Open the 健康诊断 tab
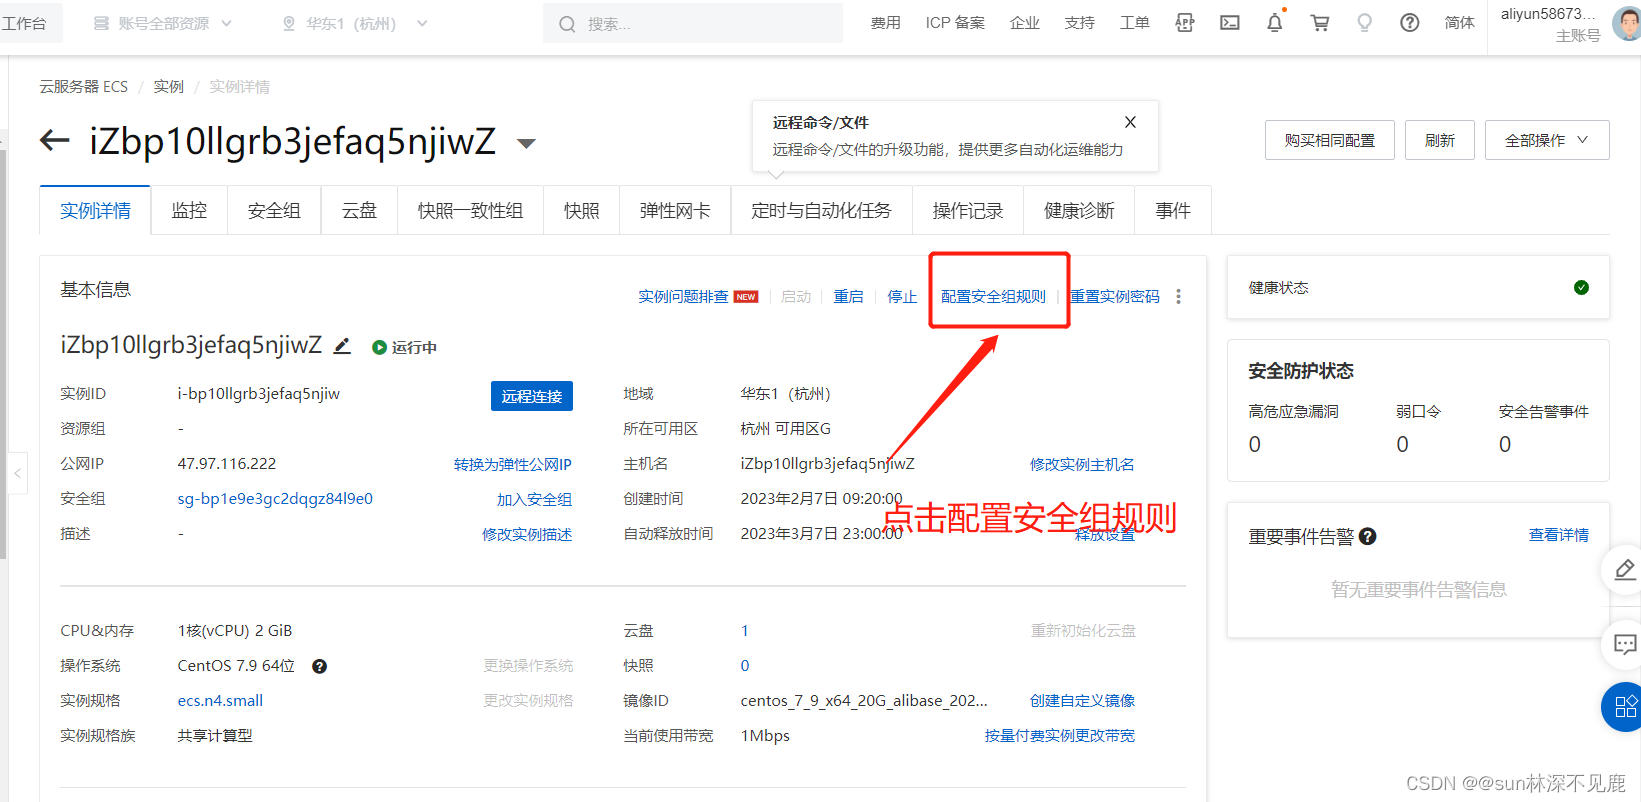Viewport: 1641px width, 802px height. (1079, 210)
